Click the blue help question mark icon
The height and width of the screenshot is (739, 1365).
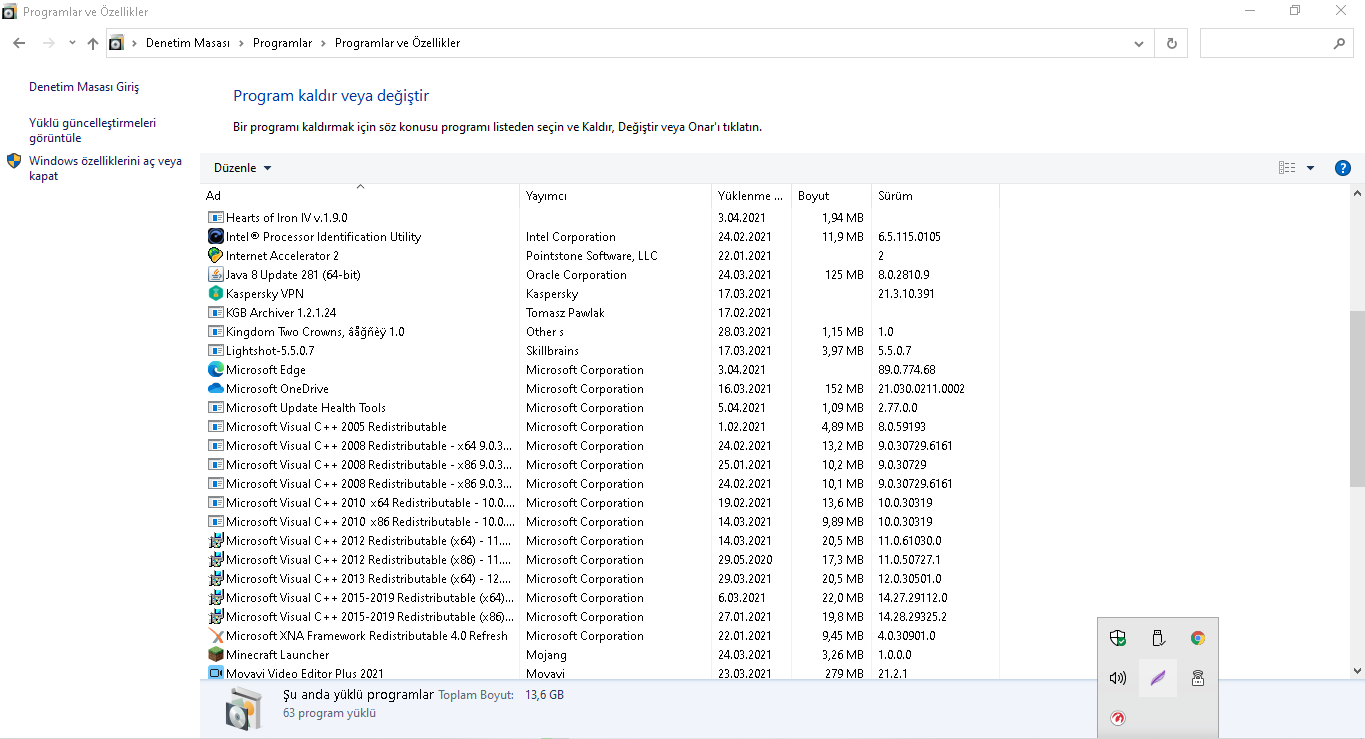pyautogui.click(x=1343, y=168)
